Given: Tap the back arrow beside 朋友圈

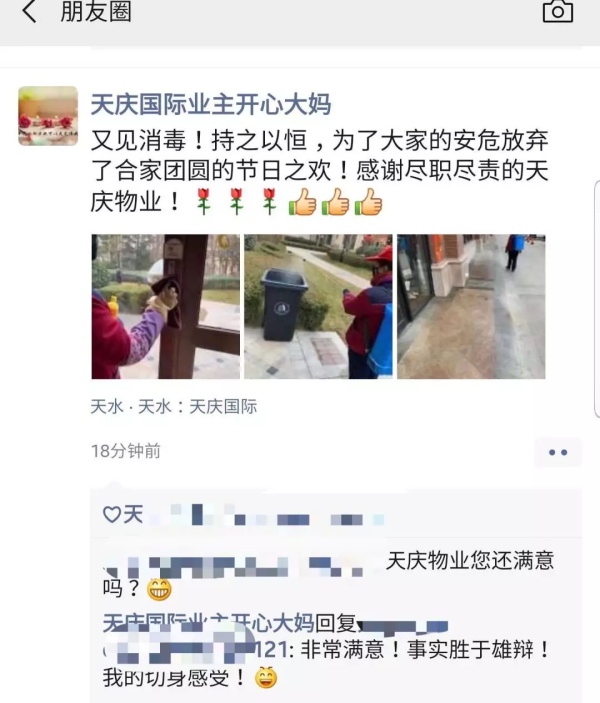Looking at the screenshot, I should (29, 12).
